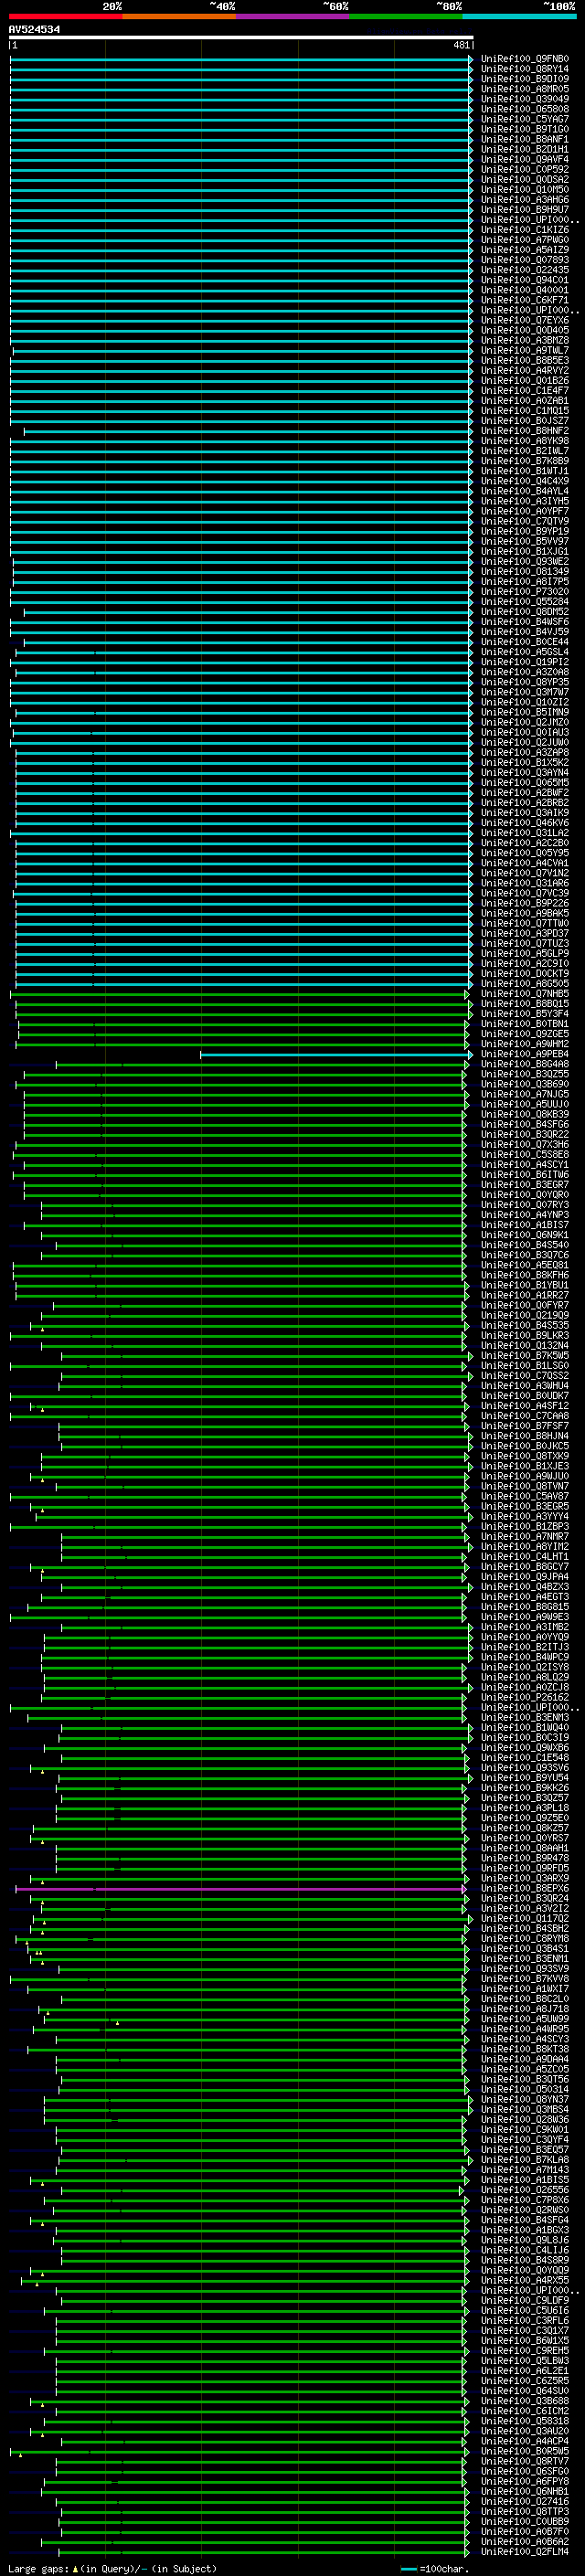585x2576 pixels.
Task: Click label UniRef100_B7K8B9
Action: point(525,461)
